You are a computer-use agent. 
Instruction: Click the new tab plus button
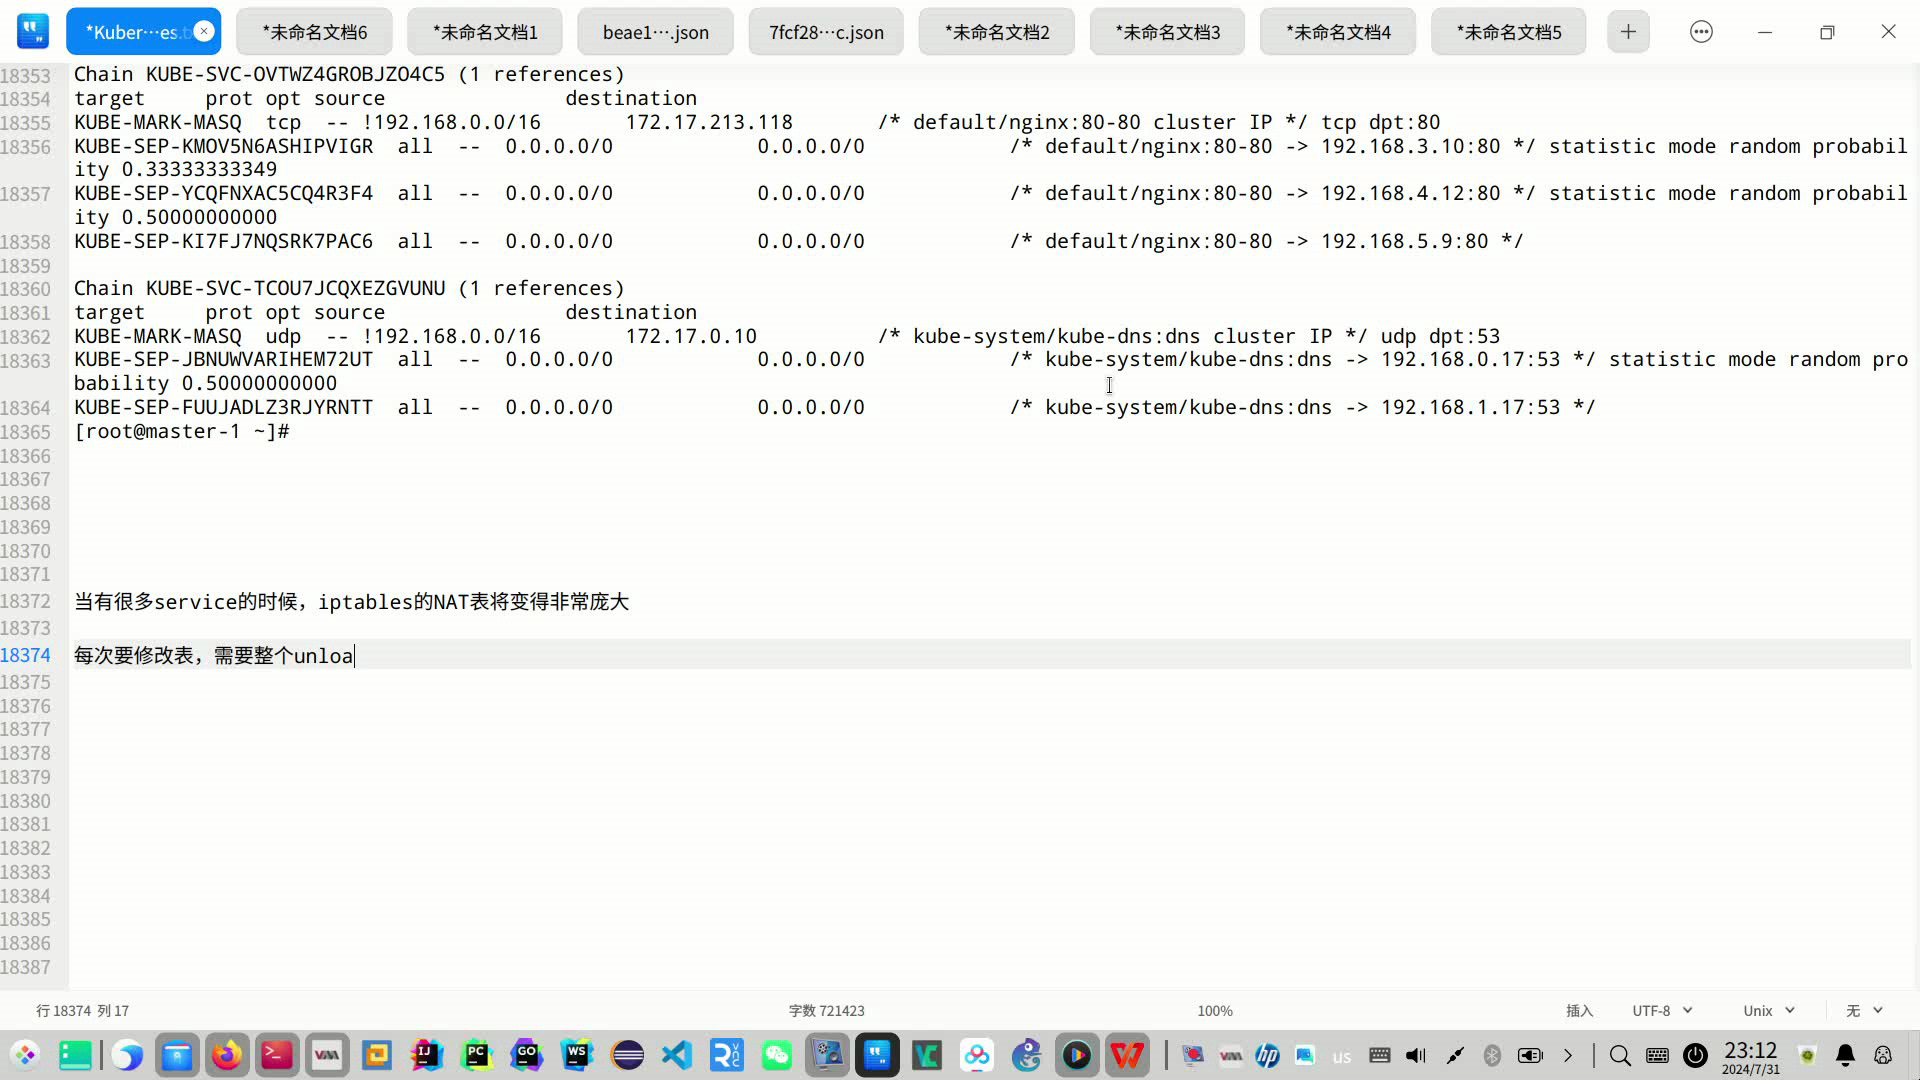1628,32
